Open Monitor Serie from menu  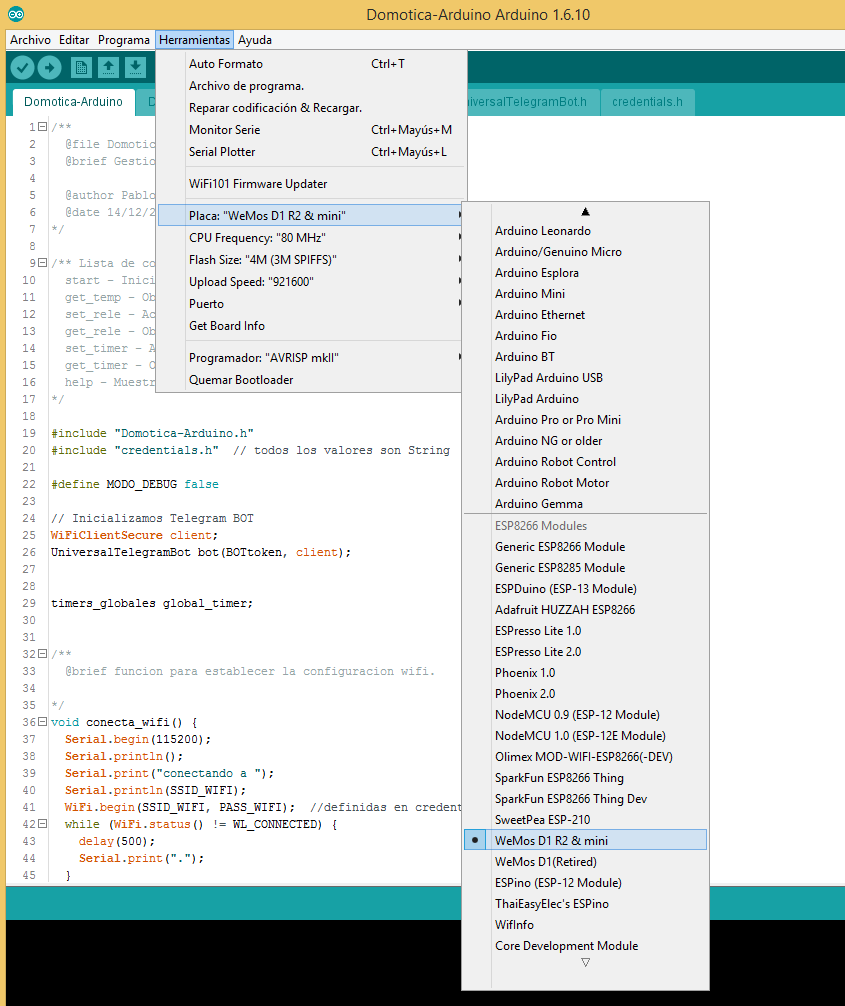[311, 130]
